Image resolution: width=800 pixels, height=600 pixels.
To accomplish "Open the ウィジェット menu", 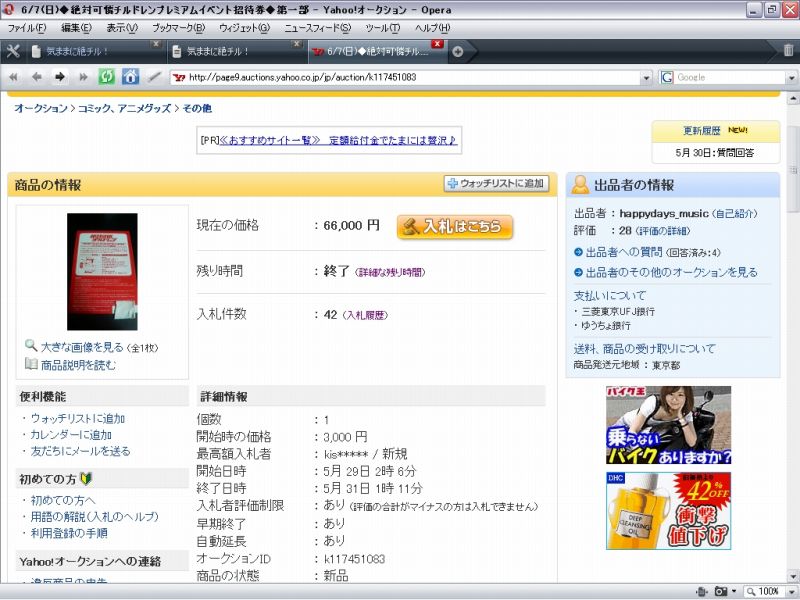I will 244,28.
